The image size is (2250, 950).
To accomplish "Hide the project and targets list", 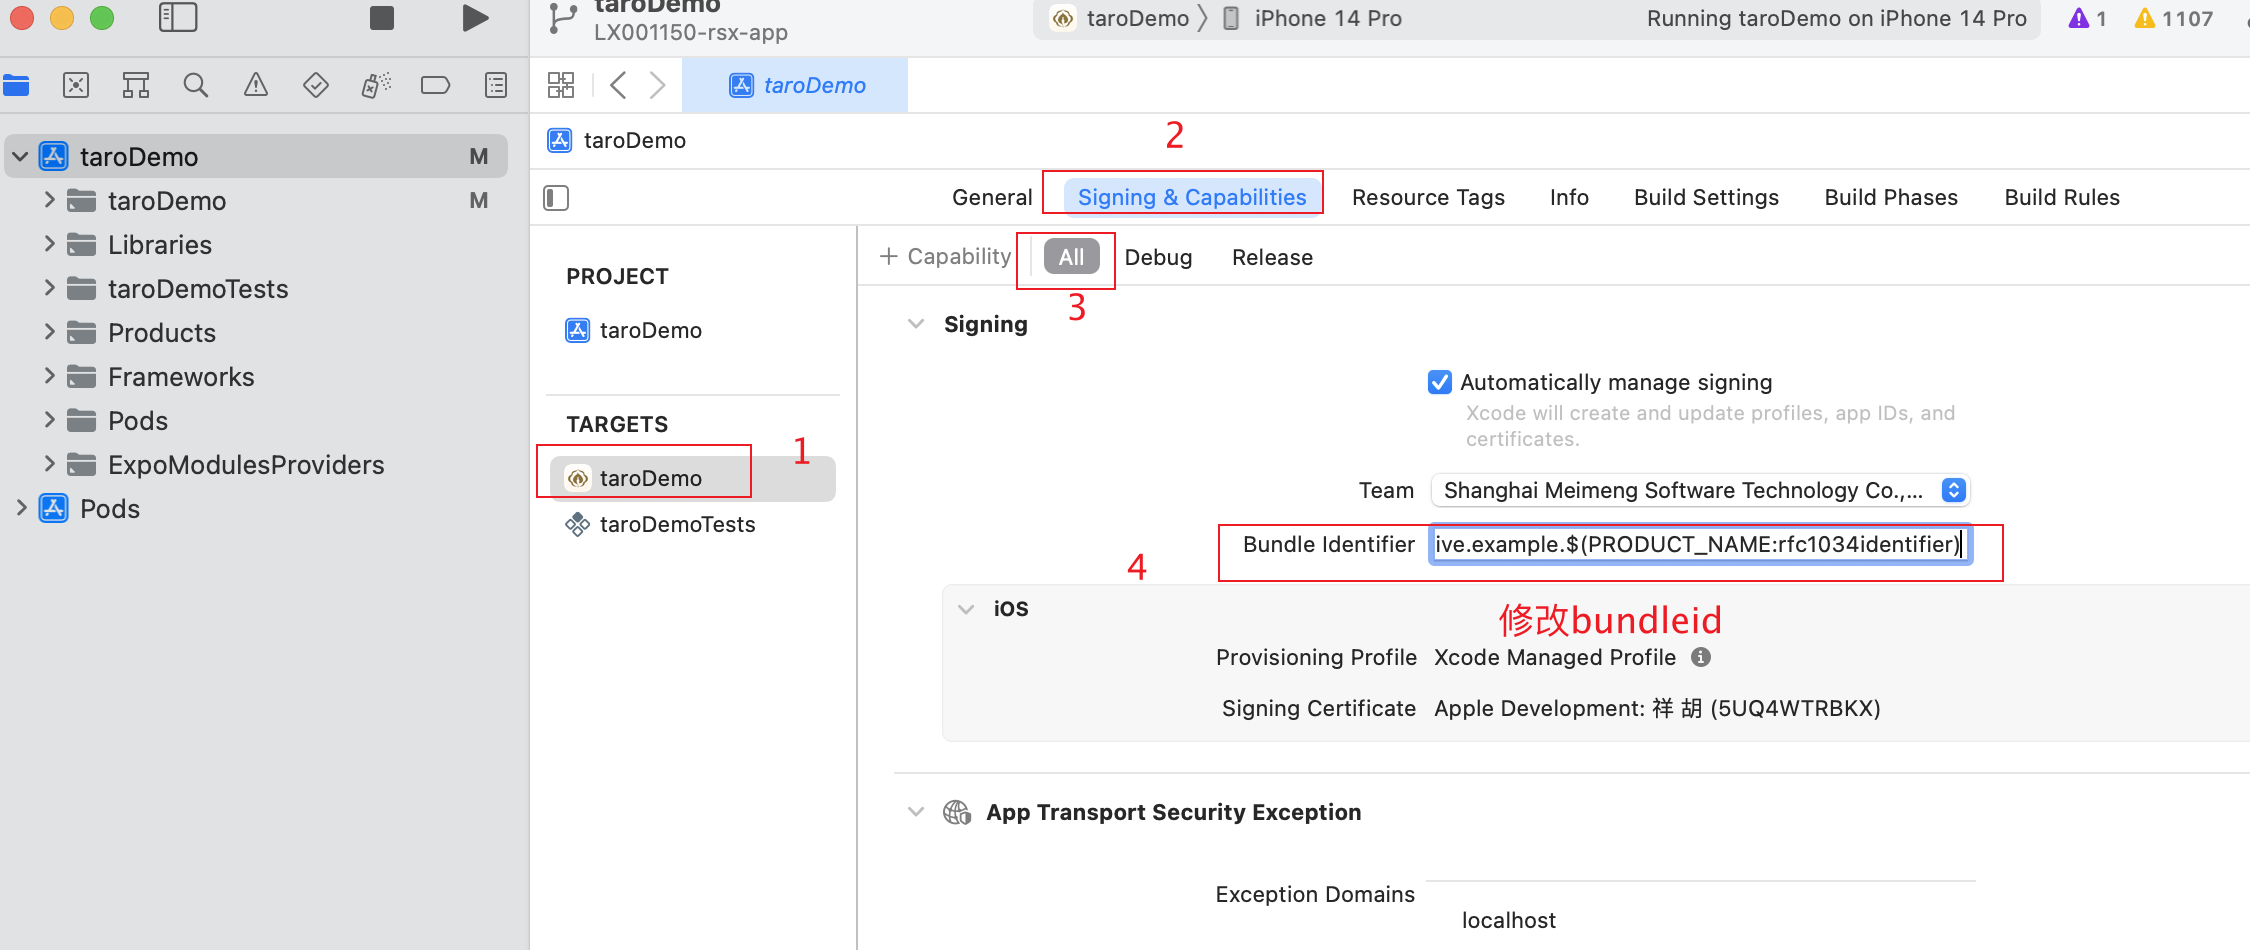I will (x=556, y=198).
